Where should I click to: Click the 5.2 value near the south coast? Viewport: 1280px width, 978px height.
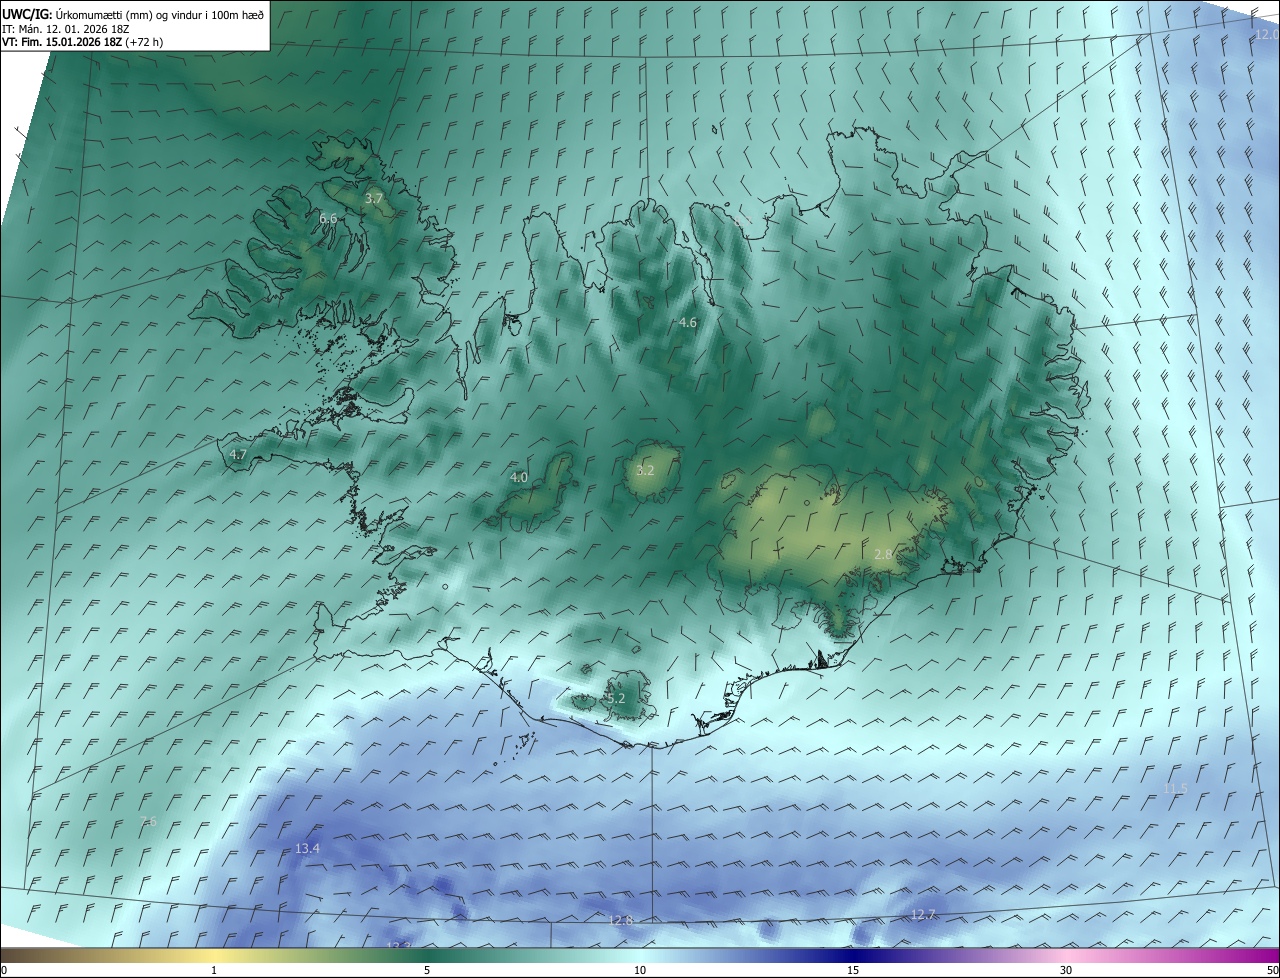[615, 699]
